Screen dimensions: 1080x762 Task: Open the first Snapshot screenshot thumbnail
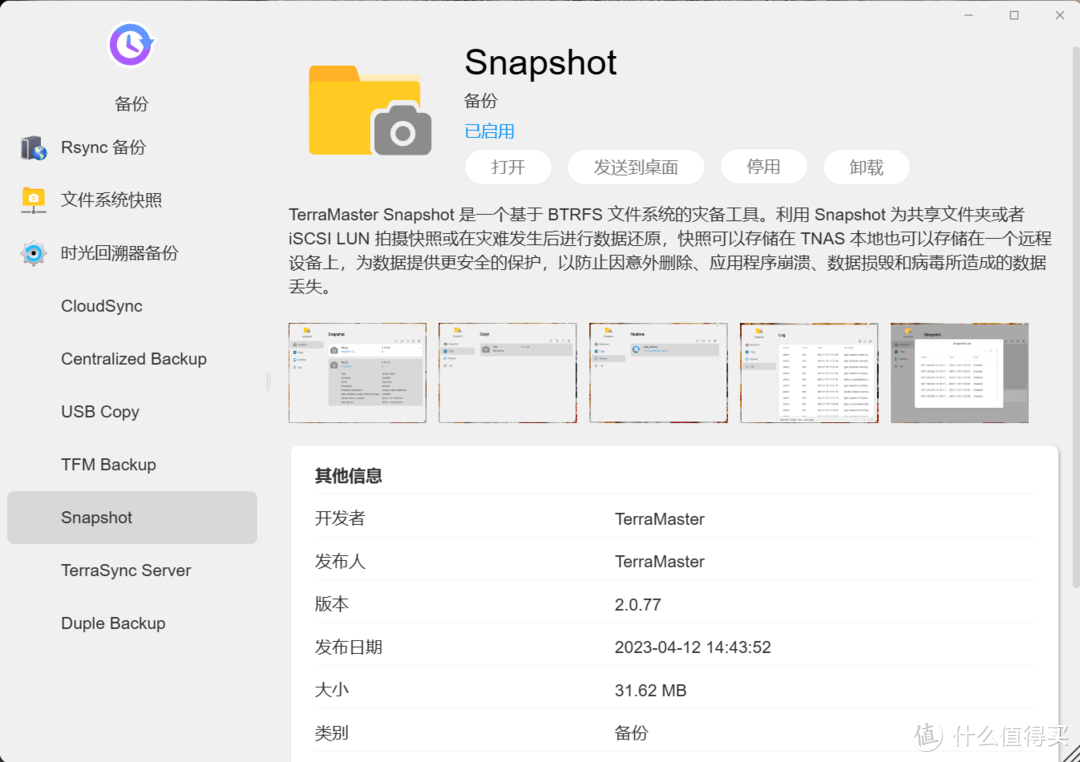357,373
